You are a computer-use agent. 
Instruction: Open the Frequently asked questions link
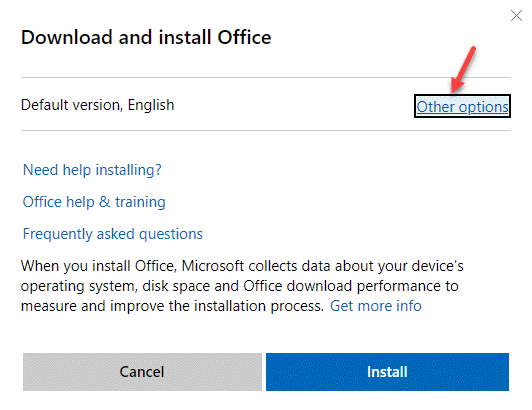coord(113,234)
